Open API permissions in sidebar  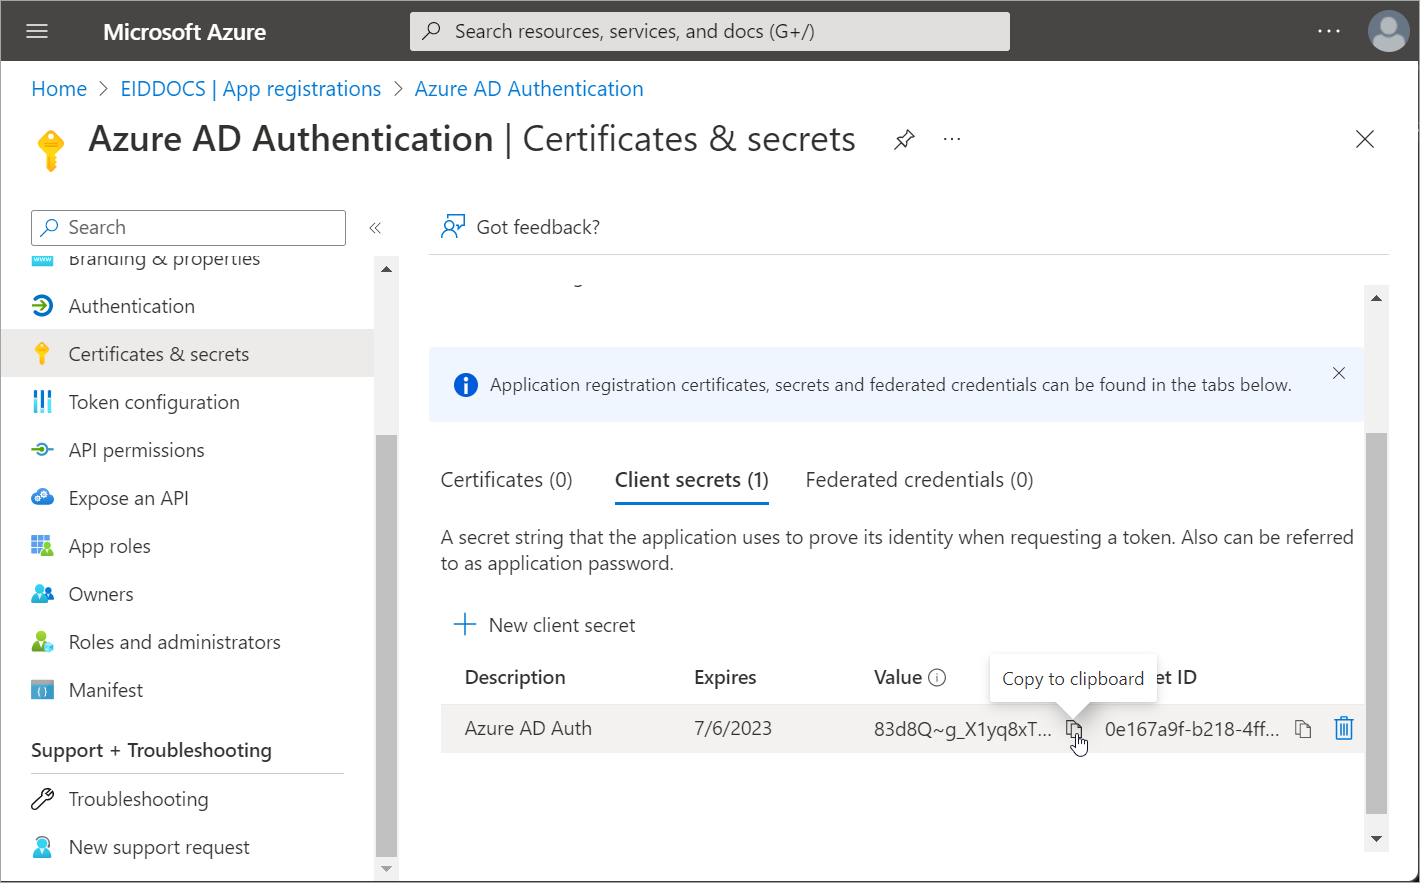pos(136,450)
